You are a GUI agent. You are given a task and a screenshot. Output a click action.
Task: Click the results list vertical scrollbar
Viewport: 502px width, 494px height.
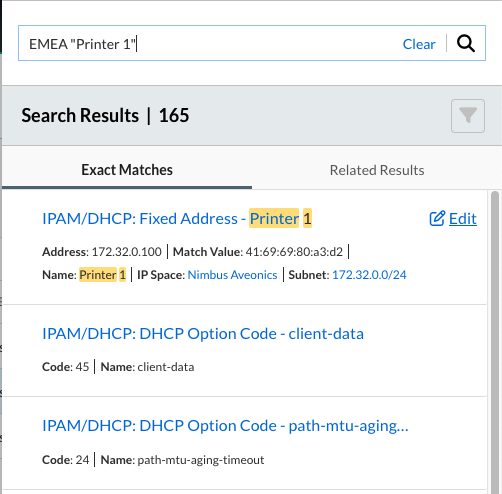click(495, 340)
